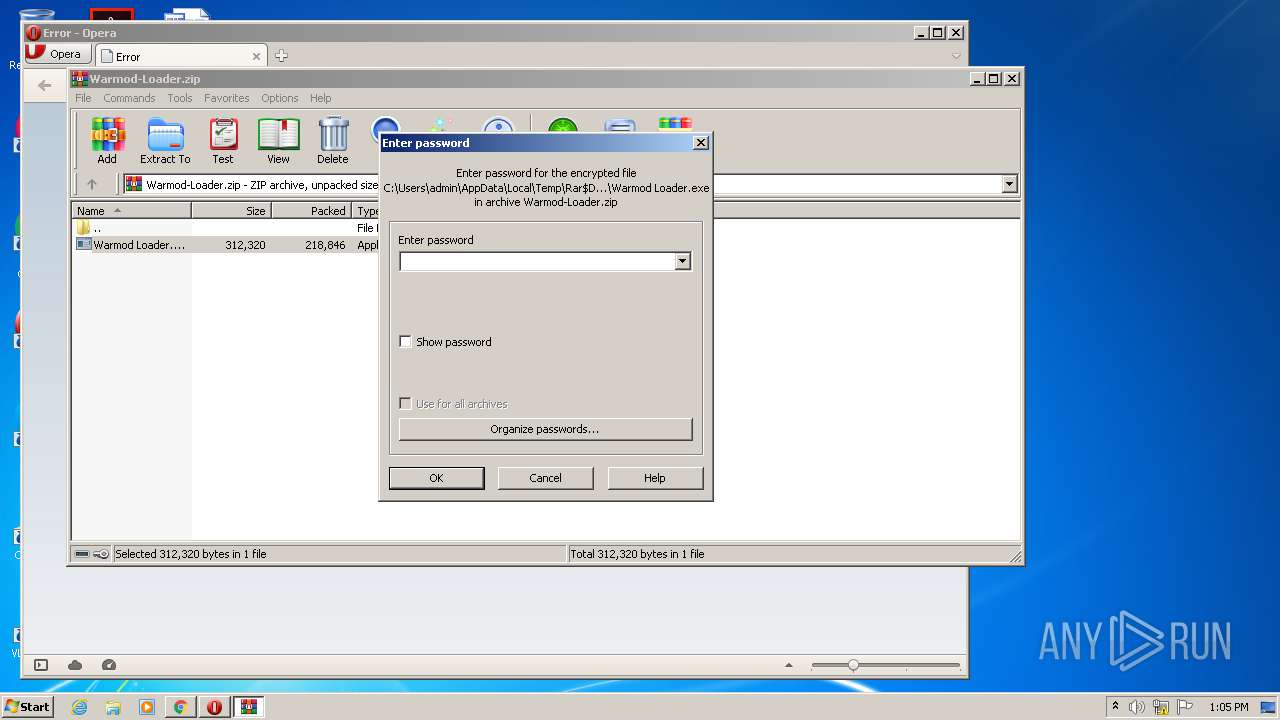The width and height of the screenshot is (1280, 720).
Task: Open the Tools menu in WinRAR
Action: [180, 98]
